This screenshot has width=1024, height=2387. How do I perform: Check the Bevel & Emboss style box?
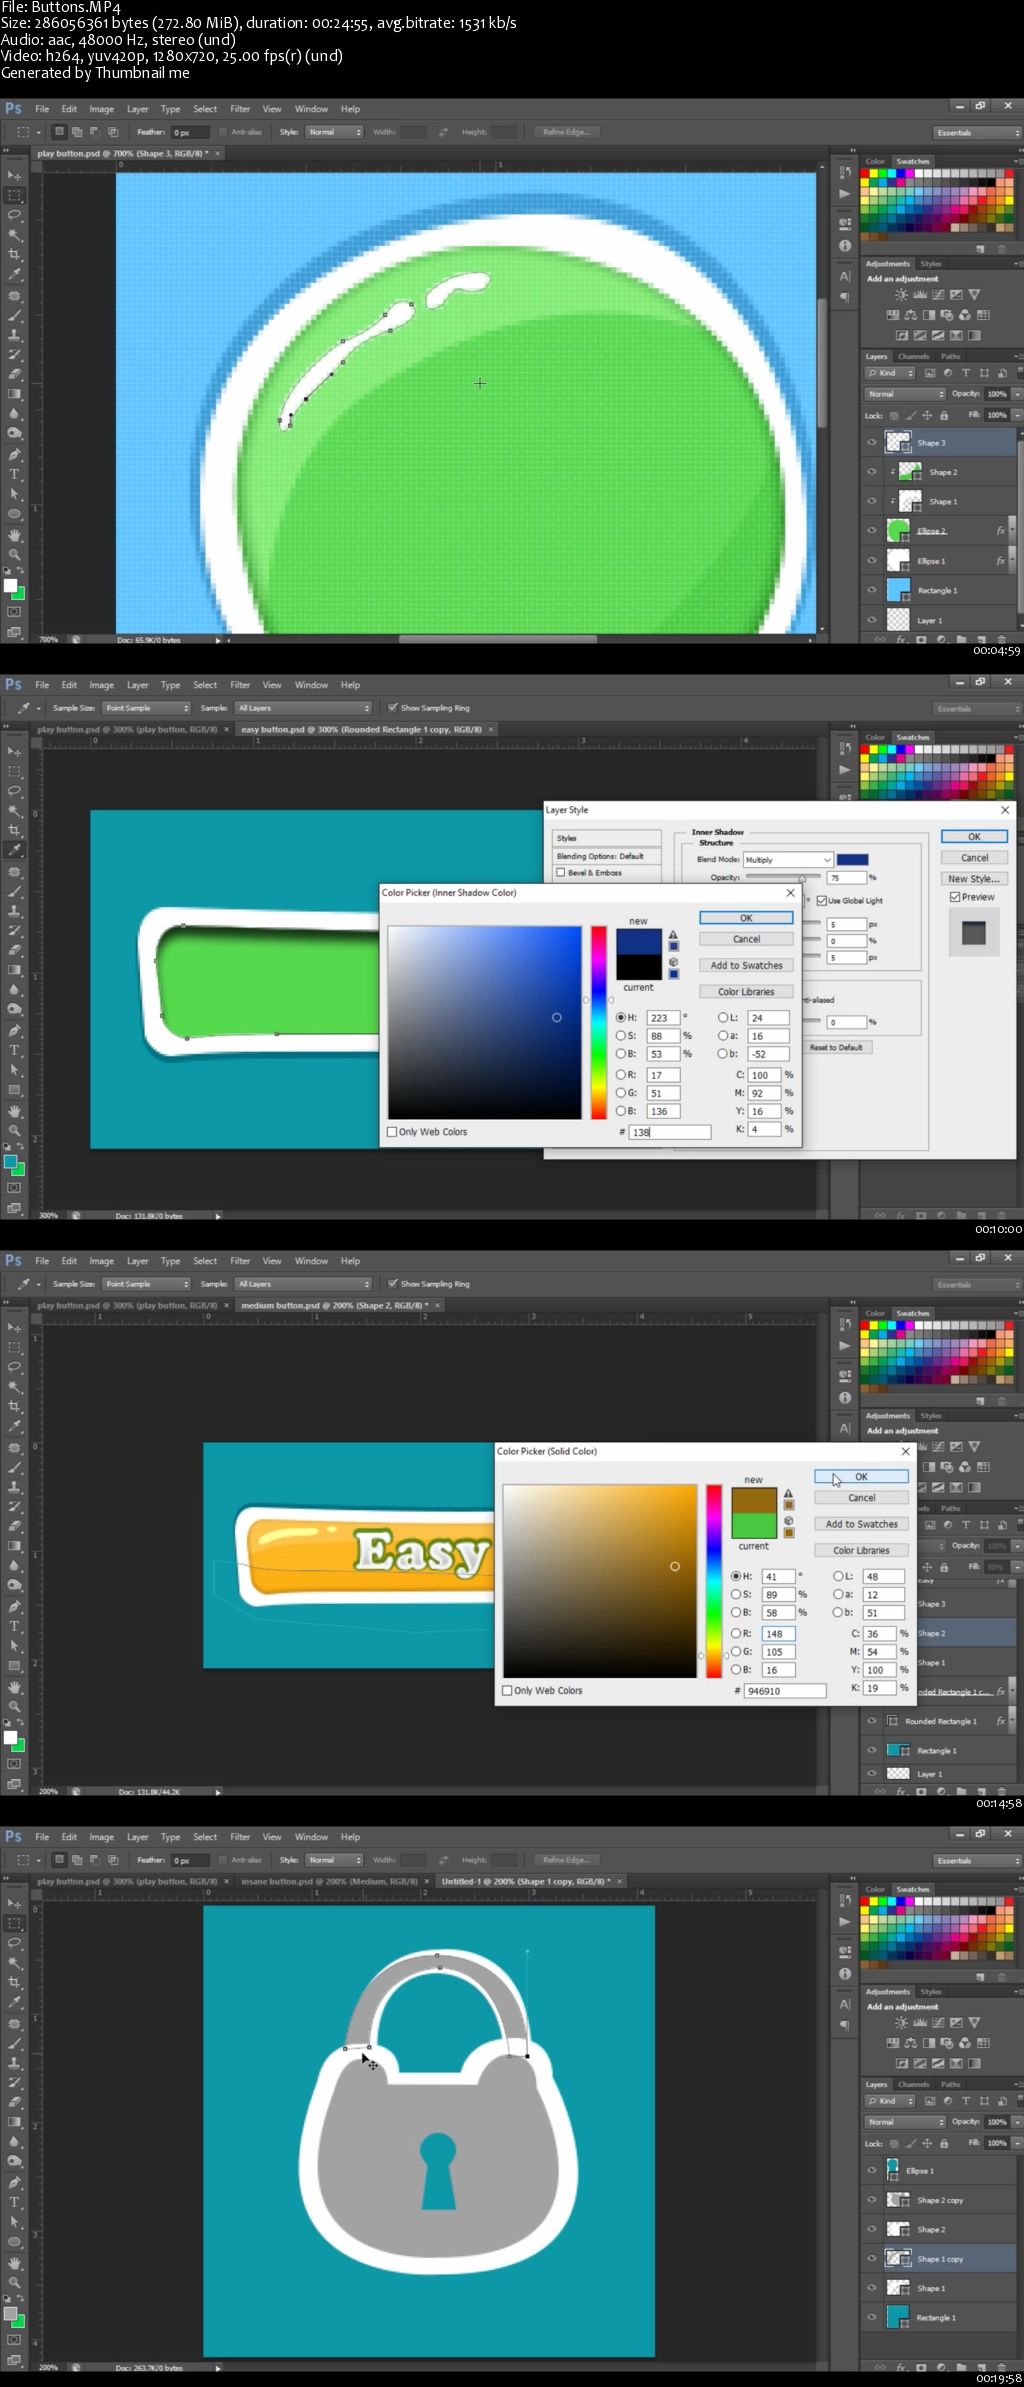(x=561, y=873)
